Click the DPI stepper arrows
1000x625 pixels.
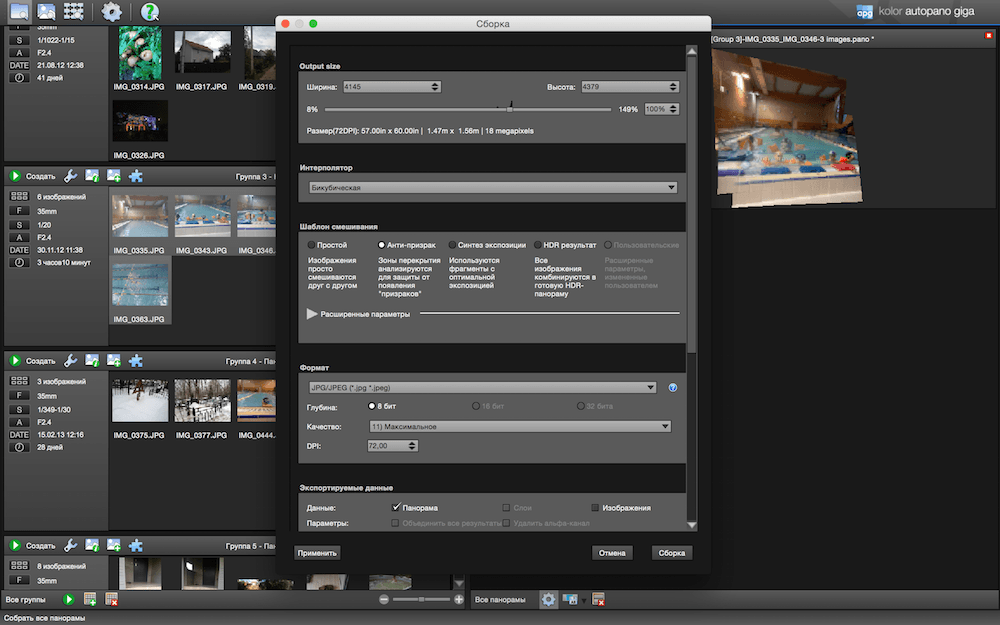pos(413,446)
